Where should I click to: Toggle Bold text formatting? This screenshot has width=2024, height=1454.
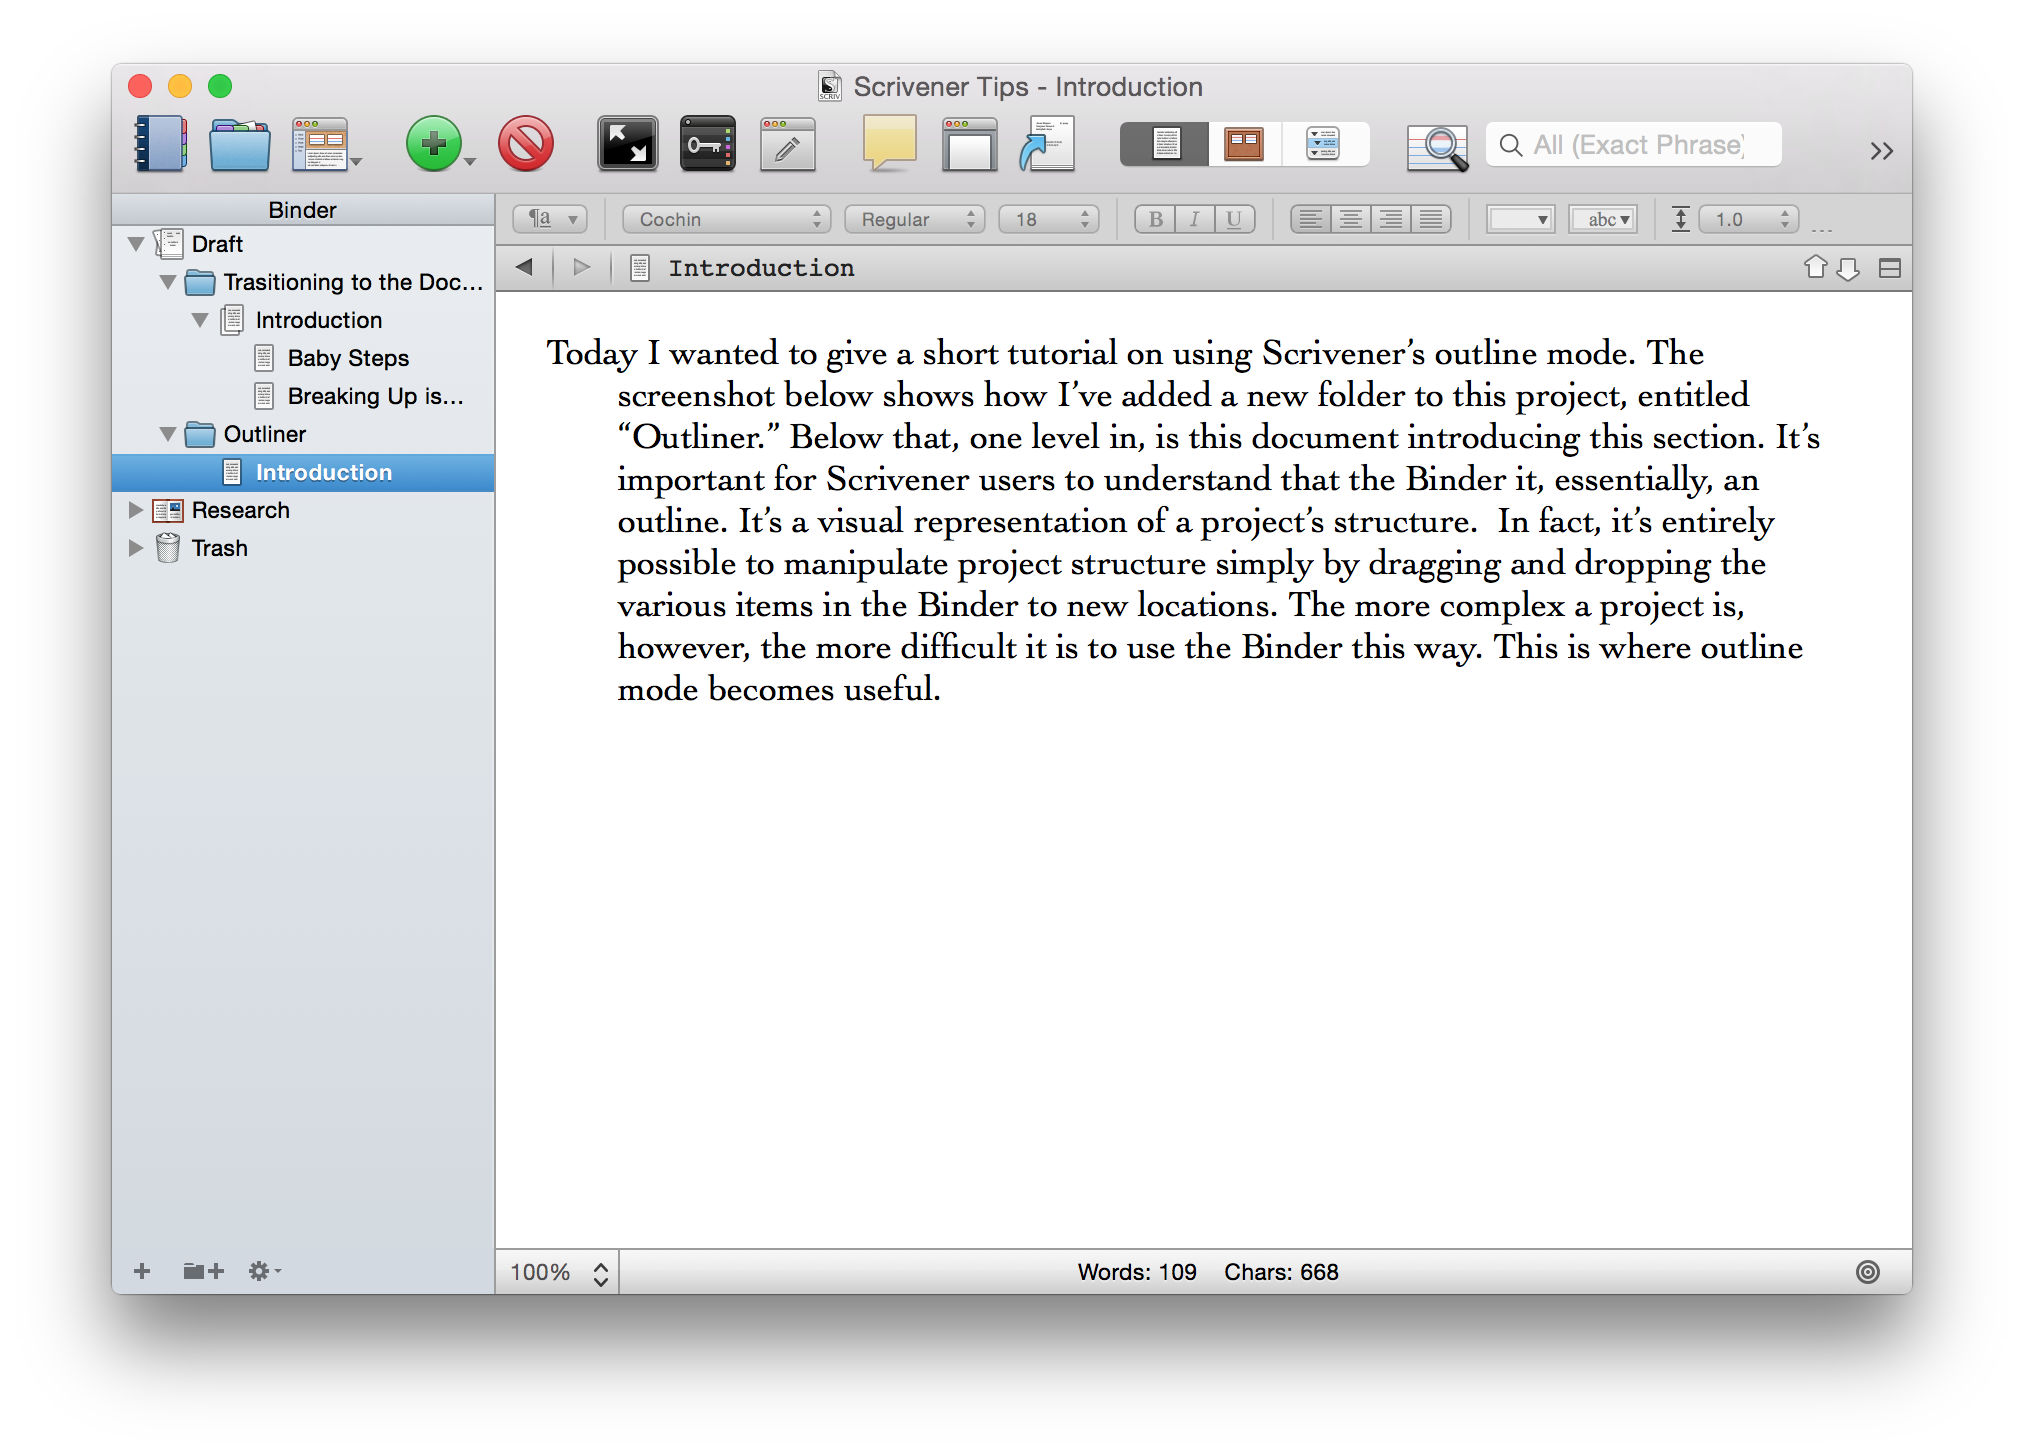[x=1155, y=219]
